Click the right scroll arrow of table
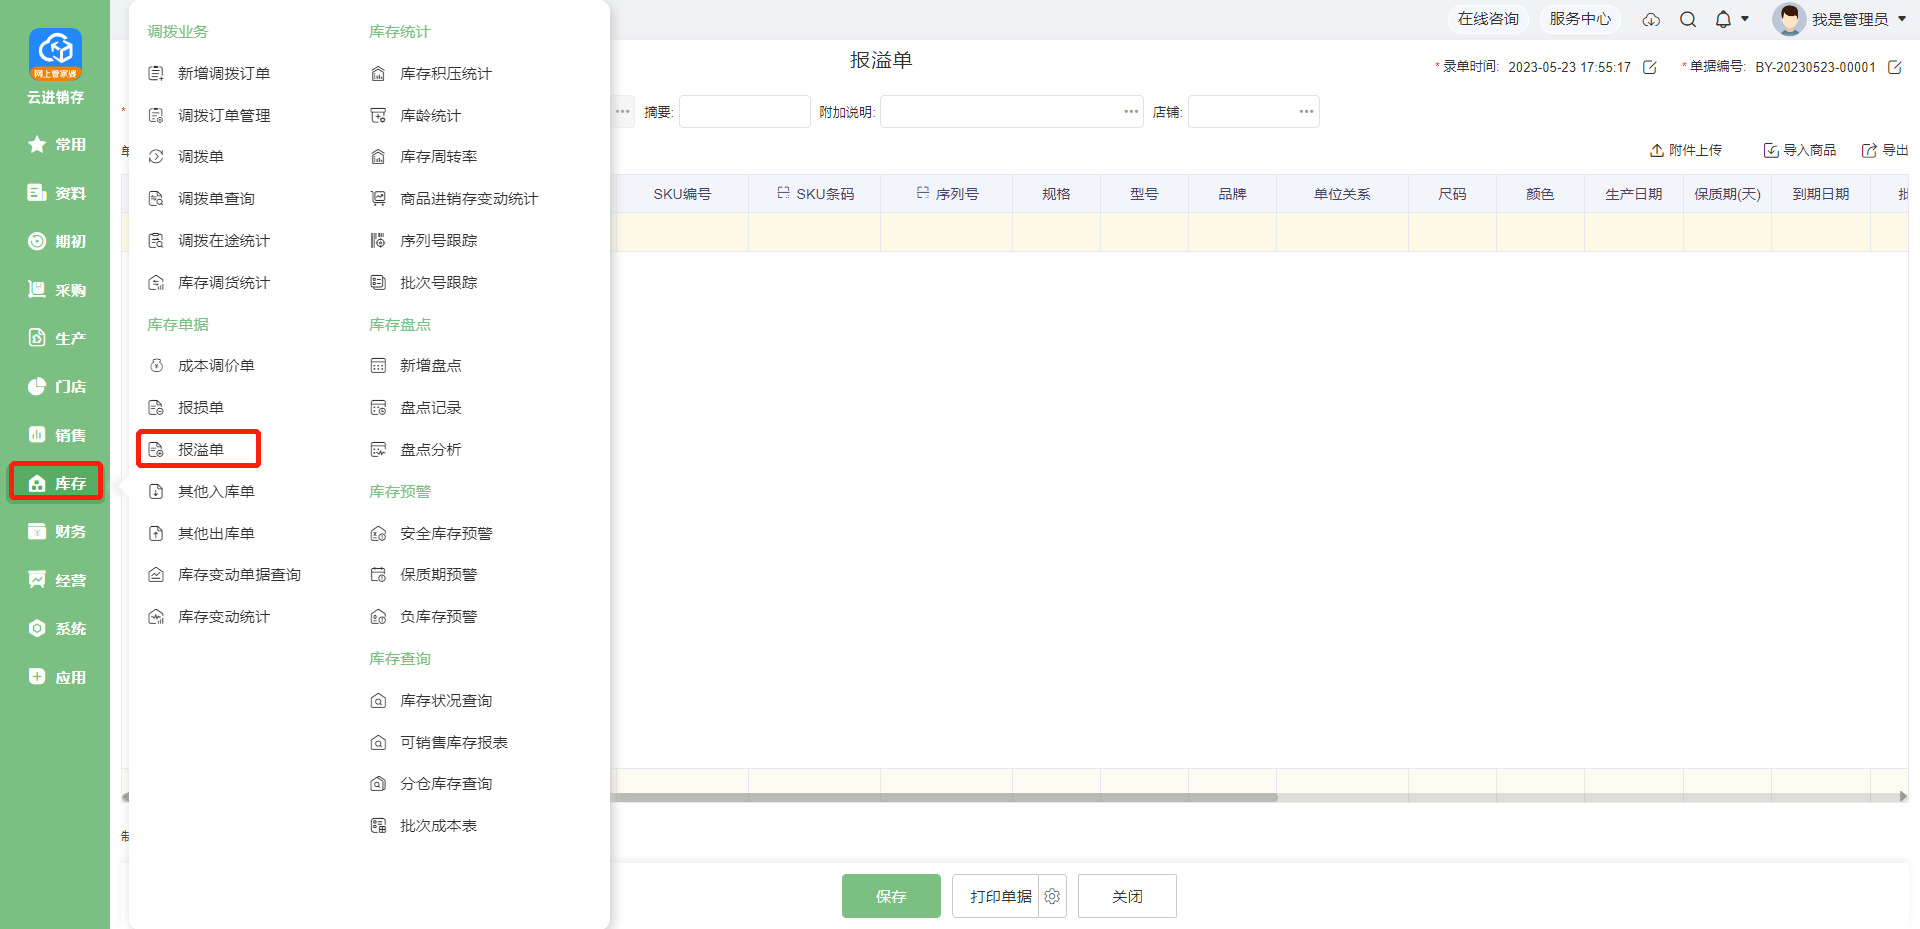 tap(1903, 797)
